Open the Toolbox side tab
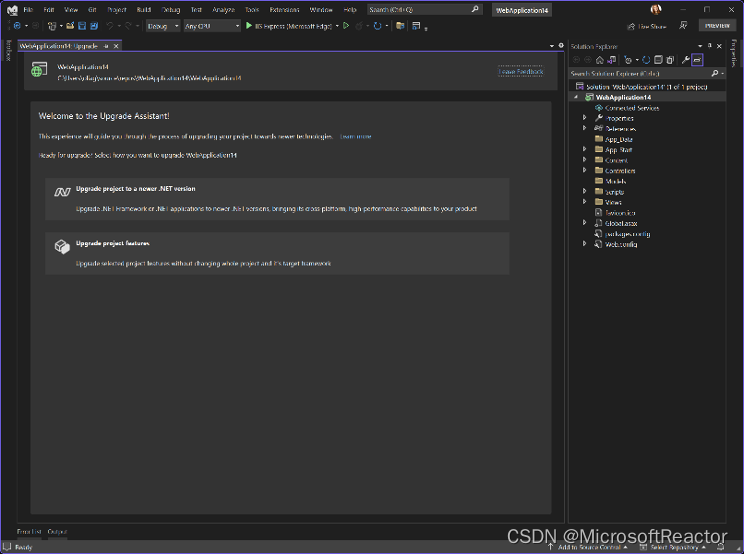This screenshot has height=554, width=744. point(8,50)
